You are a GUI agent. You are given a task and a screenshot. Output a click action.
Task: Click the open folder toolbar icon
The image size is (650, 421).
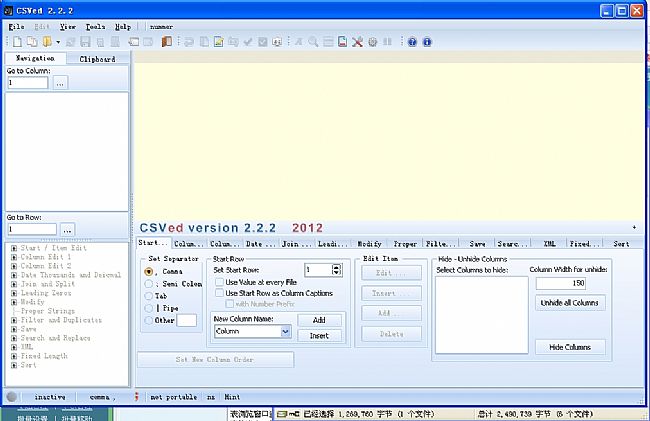coord(46,42)
